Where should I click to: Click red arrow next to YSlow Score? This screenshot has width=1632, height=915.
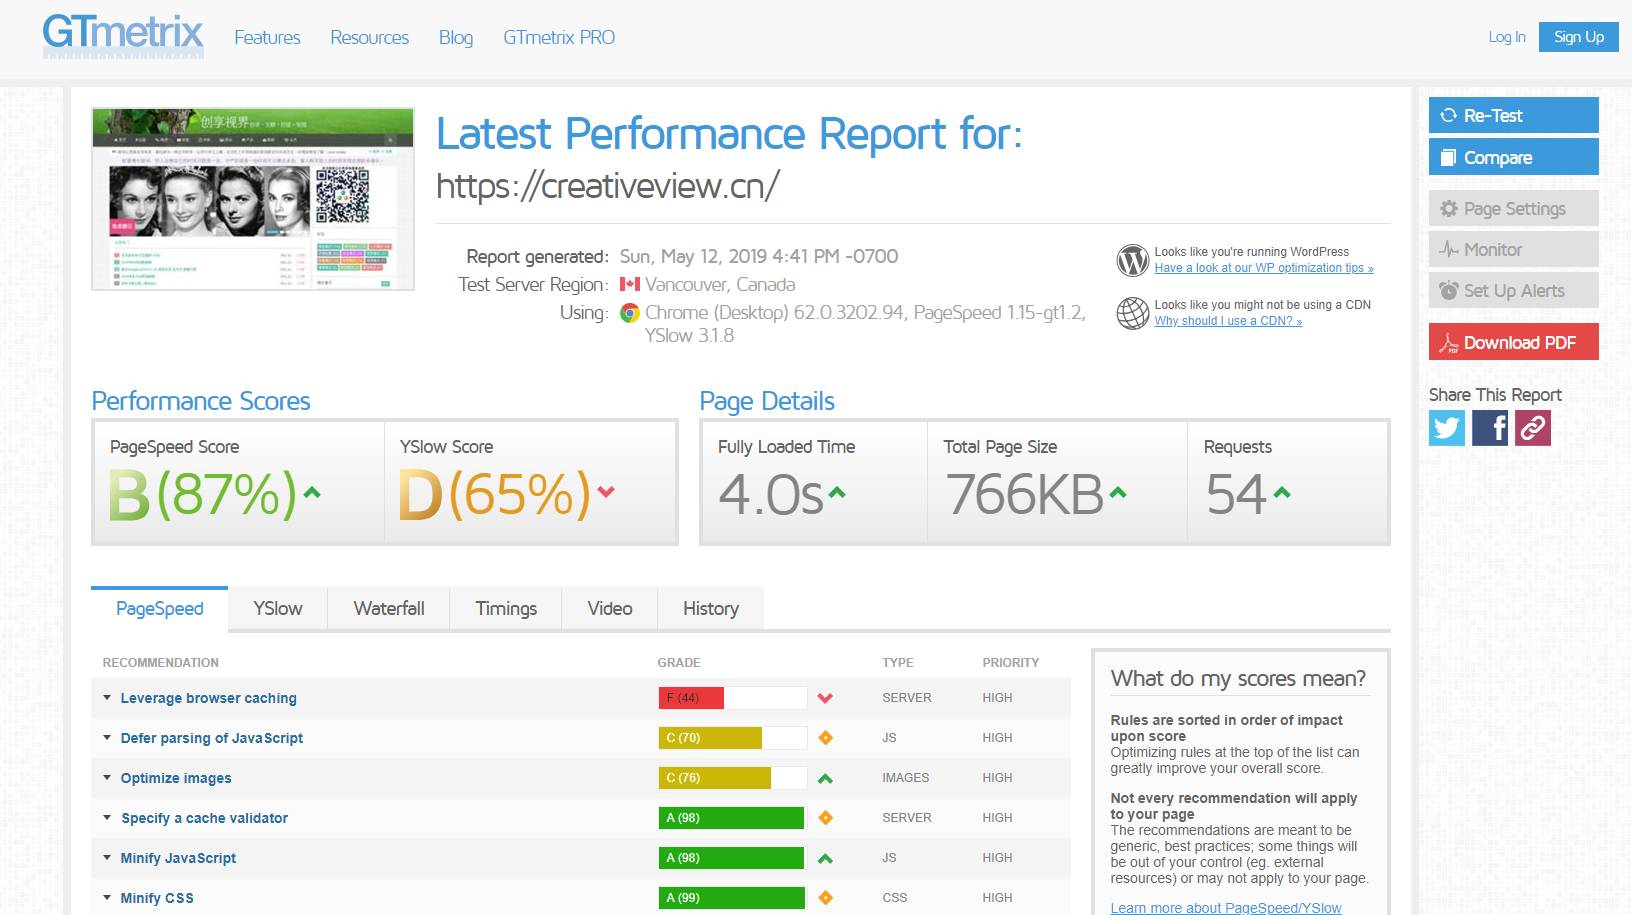pos(605,491)
